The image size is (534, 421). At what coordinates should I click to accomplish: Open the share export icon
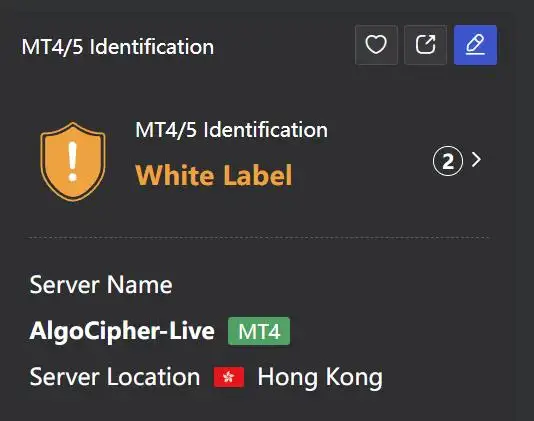click(x=425, y=45)
